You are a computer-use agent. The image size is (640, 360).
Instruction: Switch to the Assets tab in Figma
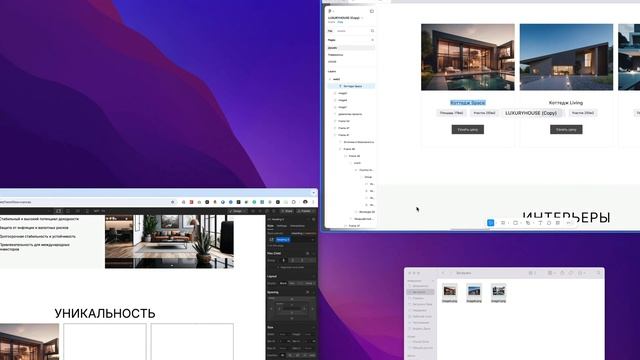click(x=341, y=31)
